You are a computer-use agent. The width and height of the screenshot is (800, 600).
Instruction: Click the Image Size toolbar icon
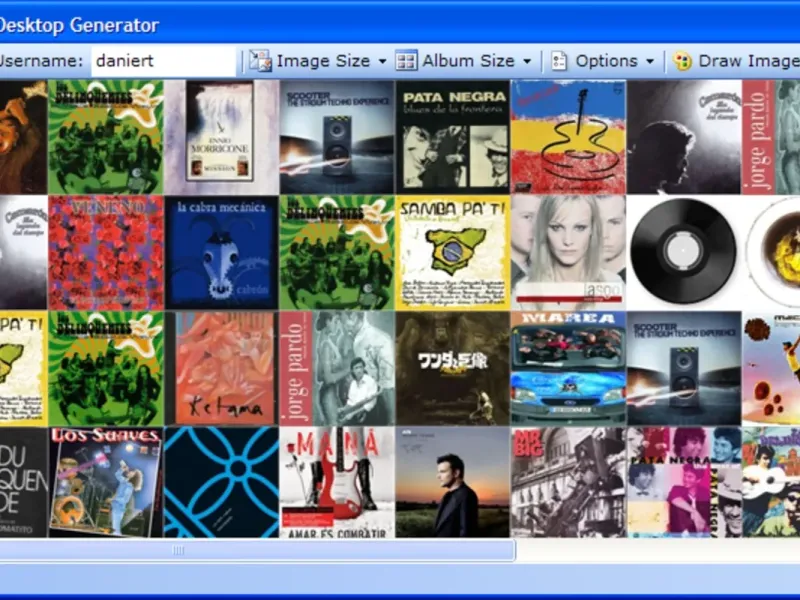click(260, 61)
